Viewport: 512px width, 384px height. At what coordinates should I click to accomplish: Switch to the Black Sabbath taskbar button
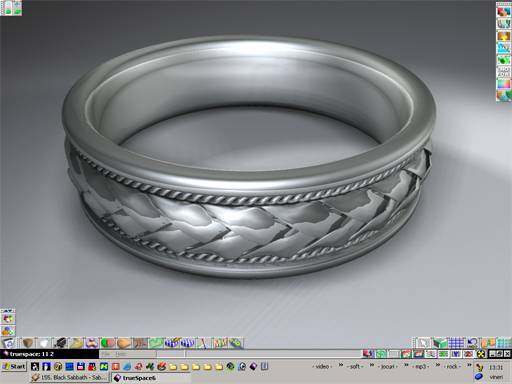69,378
